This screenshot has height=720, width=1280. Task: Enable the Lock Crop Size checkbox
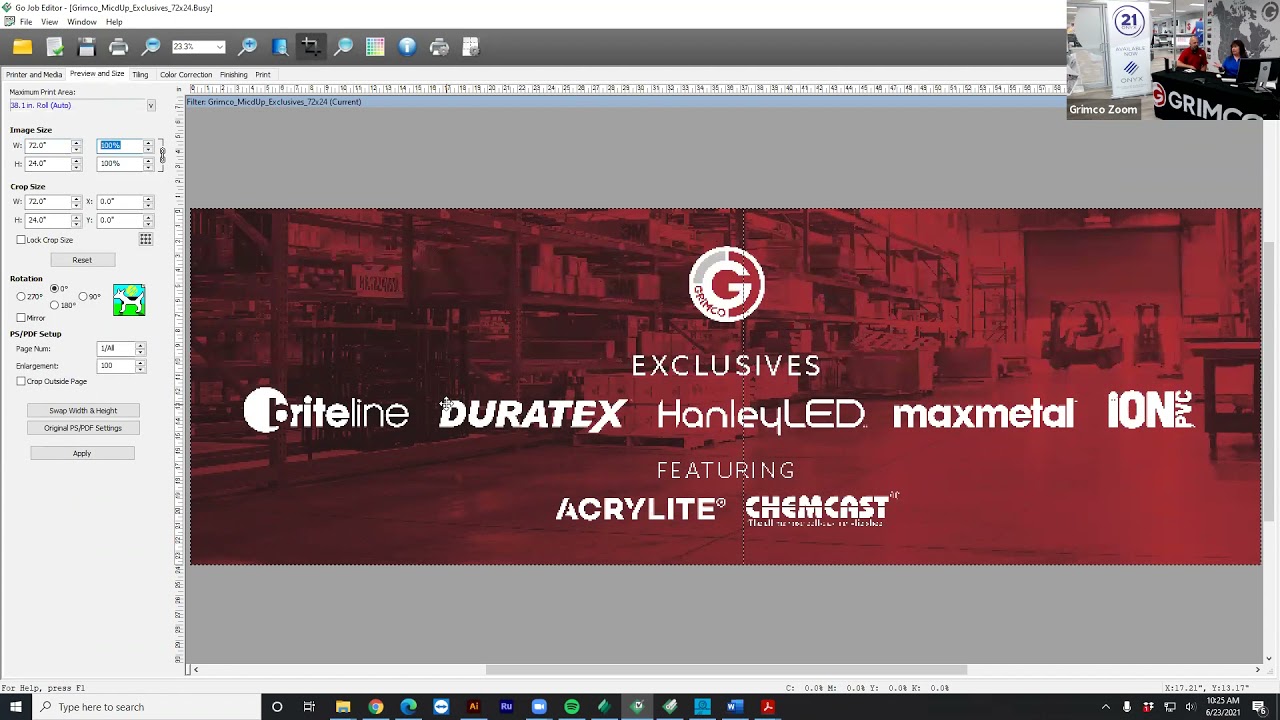[21, 240]
